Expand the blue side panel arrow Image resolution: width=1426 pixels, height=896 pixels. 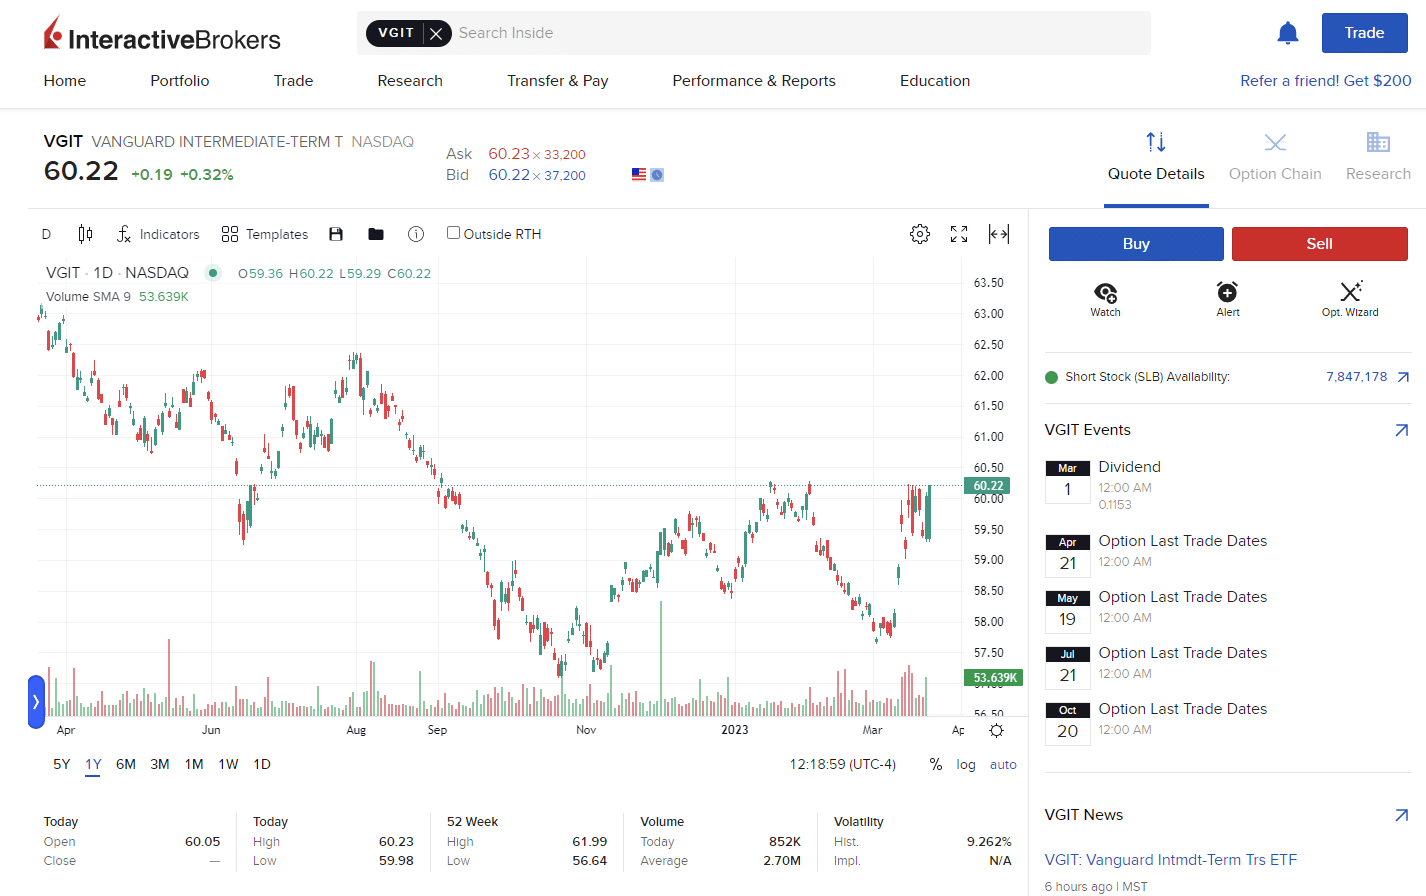pyautogui.click(x=36, y=702)
